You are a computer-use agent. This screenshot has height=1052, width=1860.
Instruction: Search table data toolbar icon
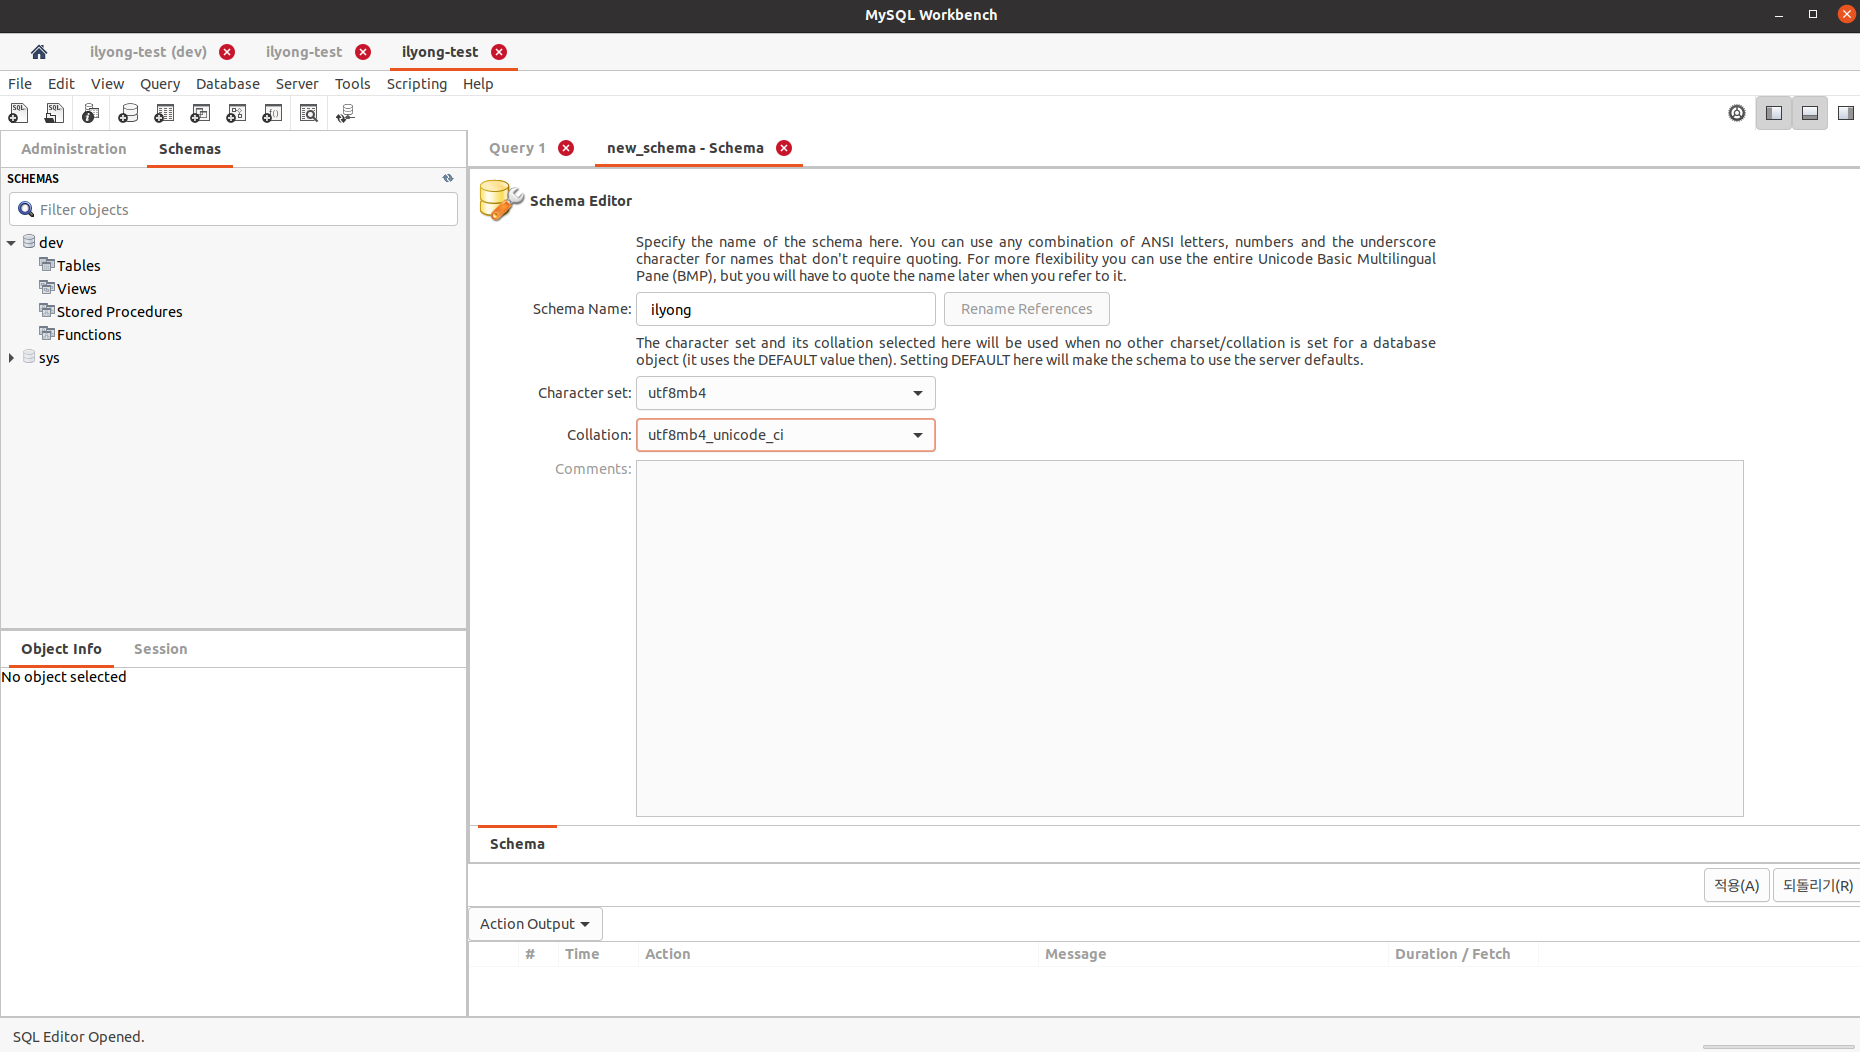(309, 114)
